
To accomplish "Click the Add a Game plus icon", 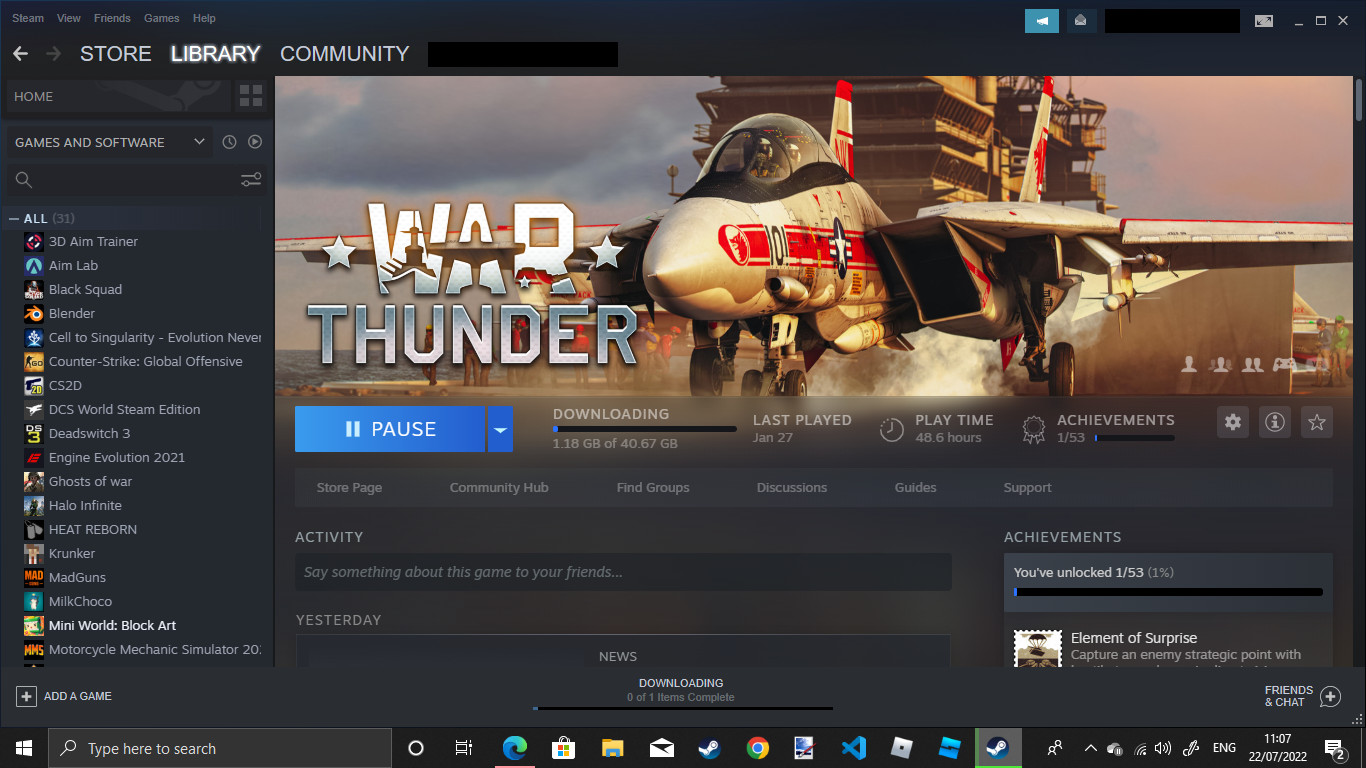I will click(x=27, y=696).
